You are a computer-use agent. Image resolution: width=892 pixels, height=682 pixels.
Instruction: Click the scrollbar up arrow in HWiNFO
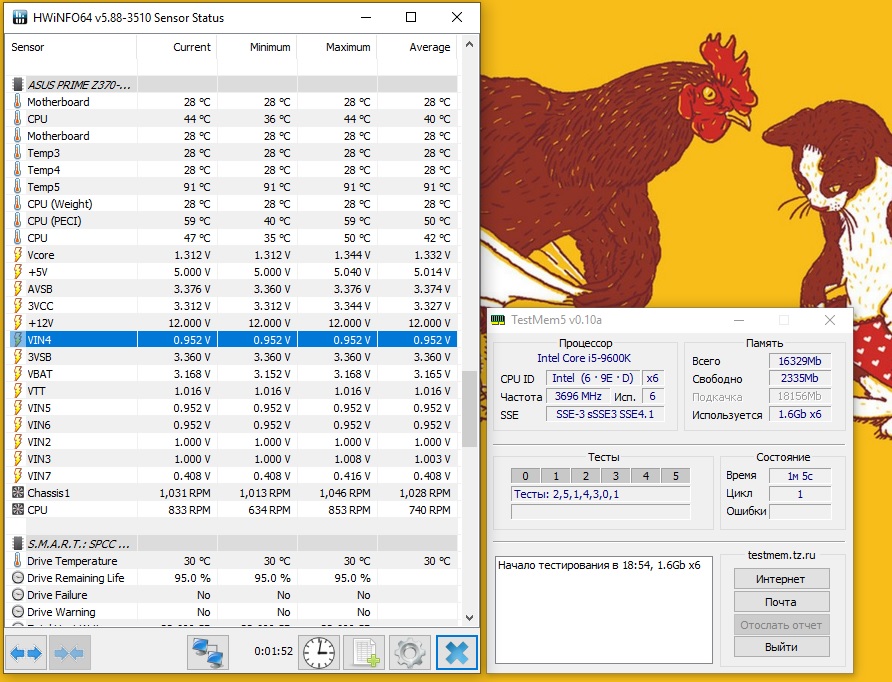(469, 44)
